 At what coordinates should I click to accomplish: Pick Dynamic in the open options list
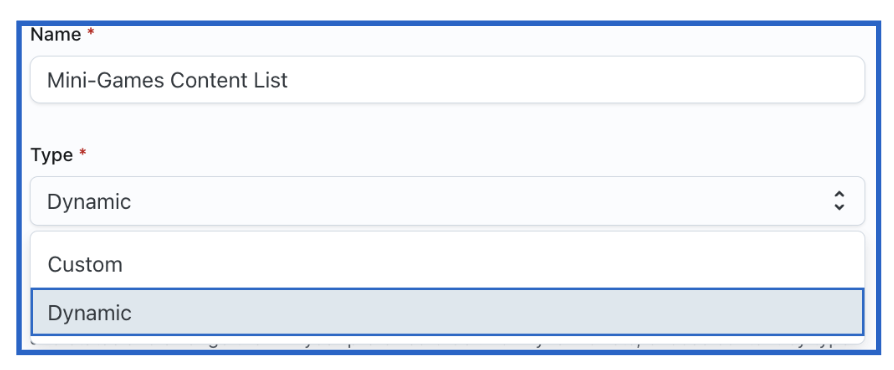point(447,312)
